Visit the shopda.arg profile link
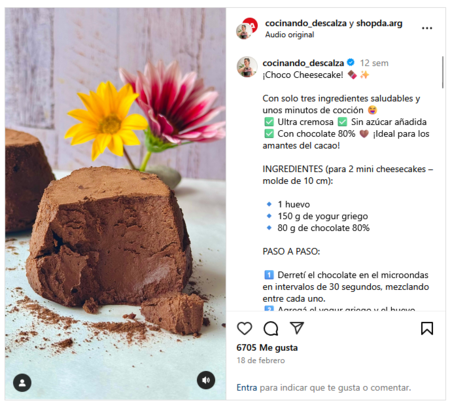 tap(379, 23)
